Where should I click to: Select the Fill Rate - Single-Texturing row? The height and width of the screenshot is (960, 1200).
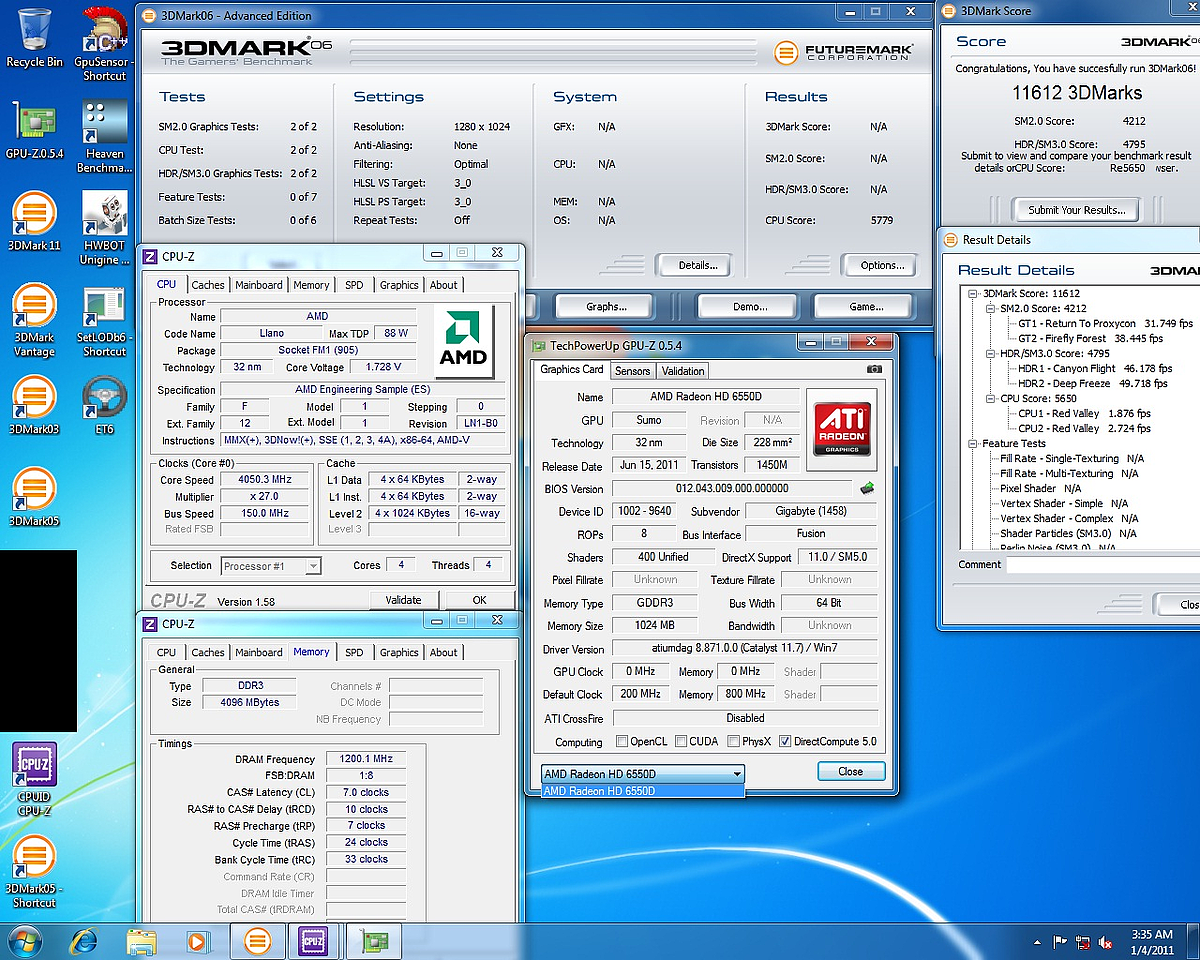coord(1072,459)
